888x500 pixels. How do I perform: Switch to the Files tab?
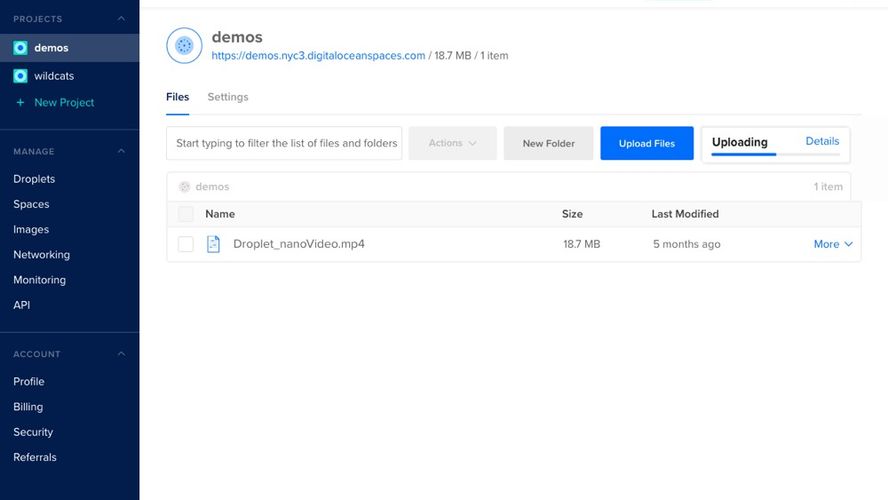coord(177,97)
